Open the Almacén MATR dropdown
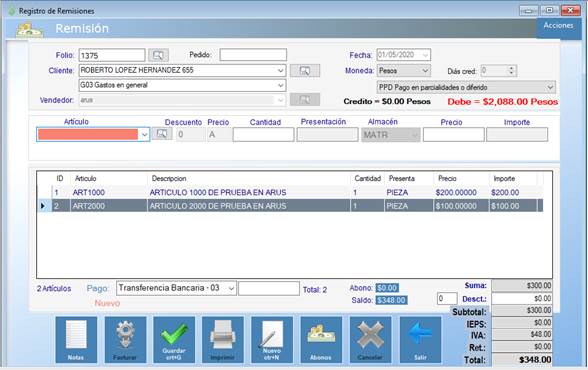 (414, 135)
